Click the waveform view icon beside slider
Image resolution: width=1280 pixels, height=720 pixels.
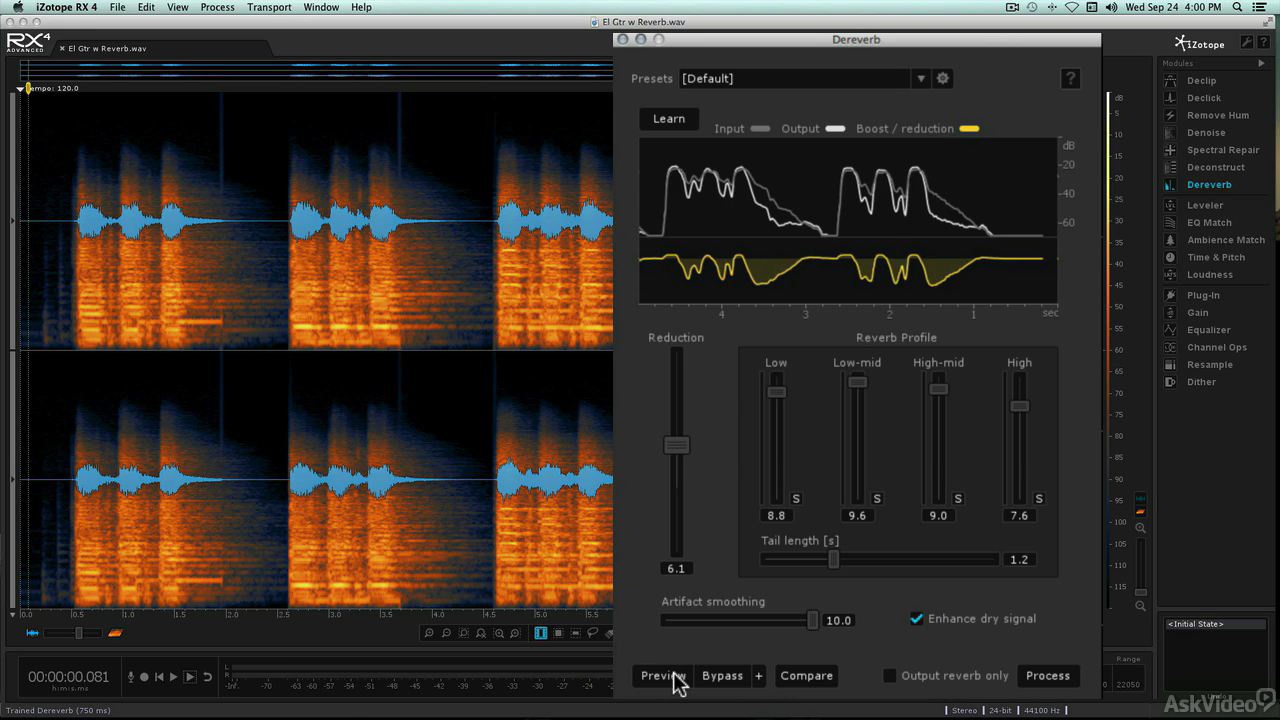pos(33,633)
